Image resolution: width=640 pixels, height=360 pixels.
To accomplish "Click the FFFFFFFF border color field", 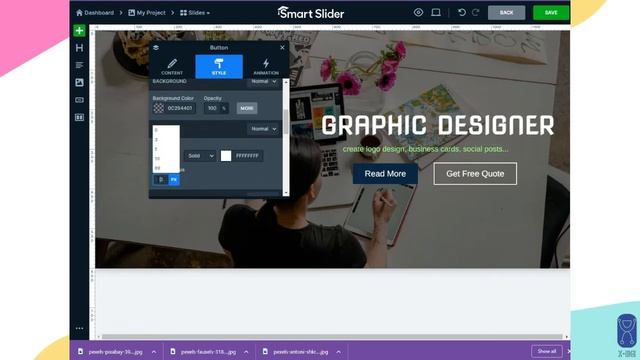I will [x=247, y=156].
